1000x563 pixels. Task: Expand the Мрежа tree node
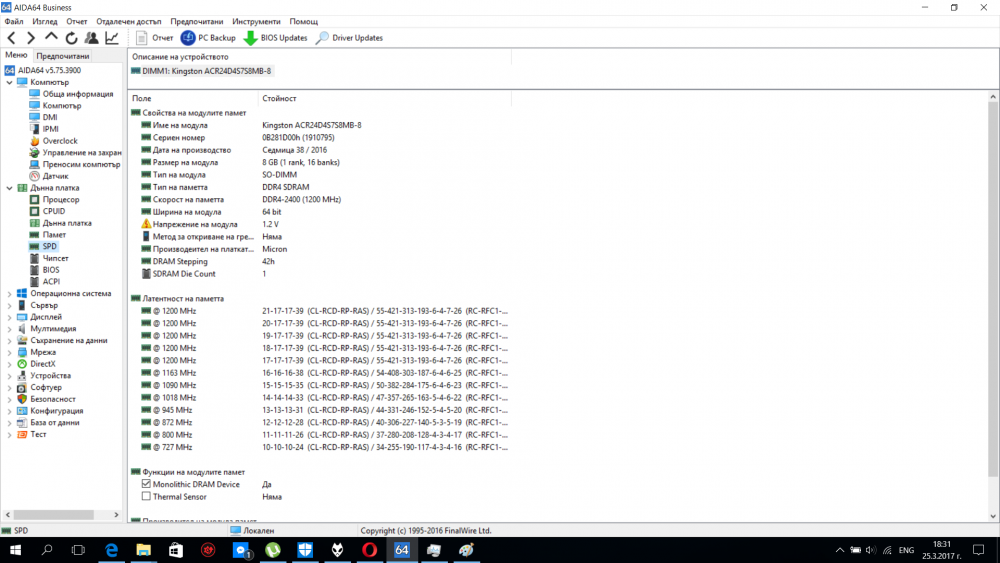[x=10, y=353]
